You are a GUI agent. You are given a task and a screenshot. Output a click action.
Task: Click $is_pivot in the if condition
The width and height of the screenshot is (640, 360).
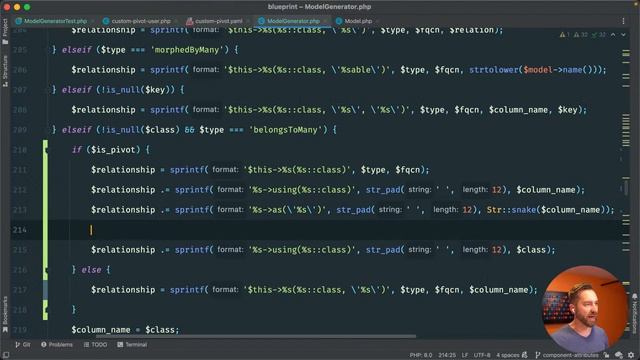(113, 150)
